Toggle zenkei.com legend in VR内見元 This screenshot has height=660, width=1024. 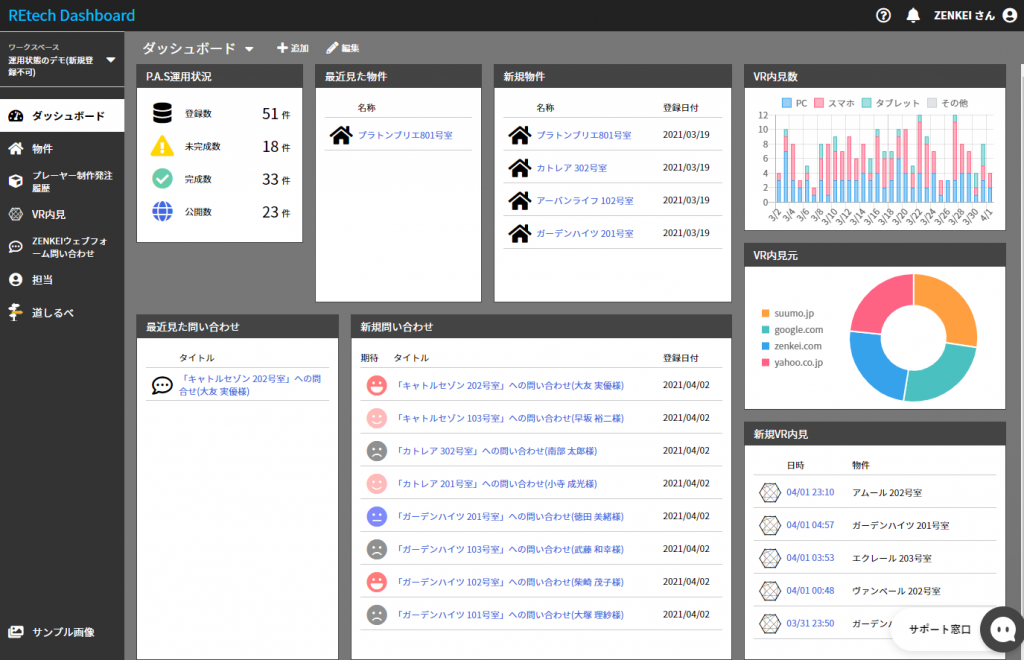[792, 346]
